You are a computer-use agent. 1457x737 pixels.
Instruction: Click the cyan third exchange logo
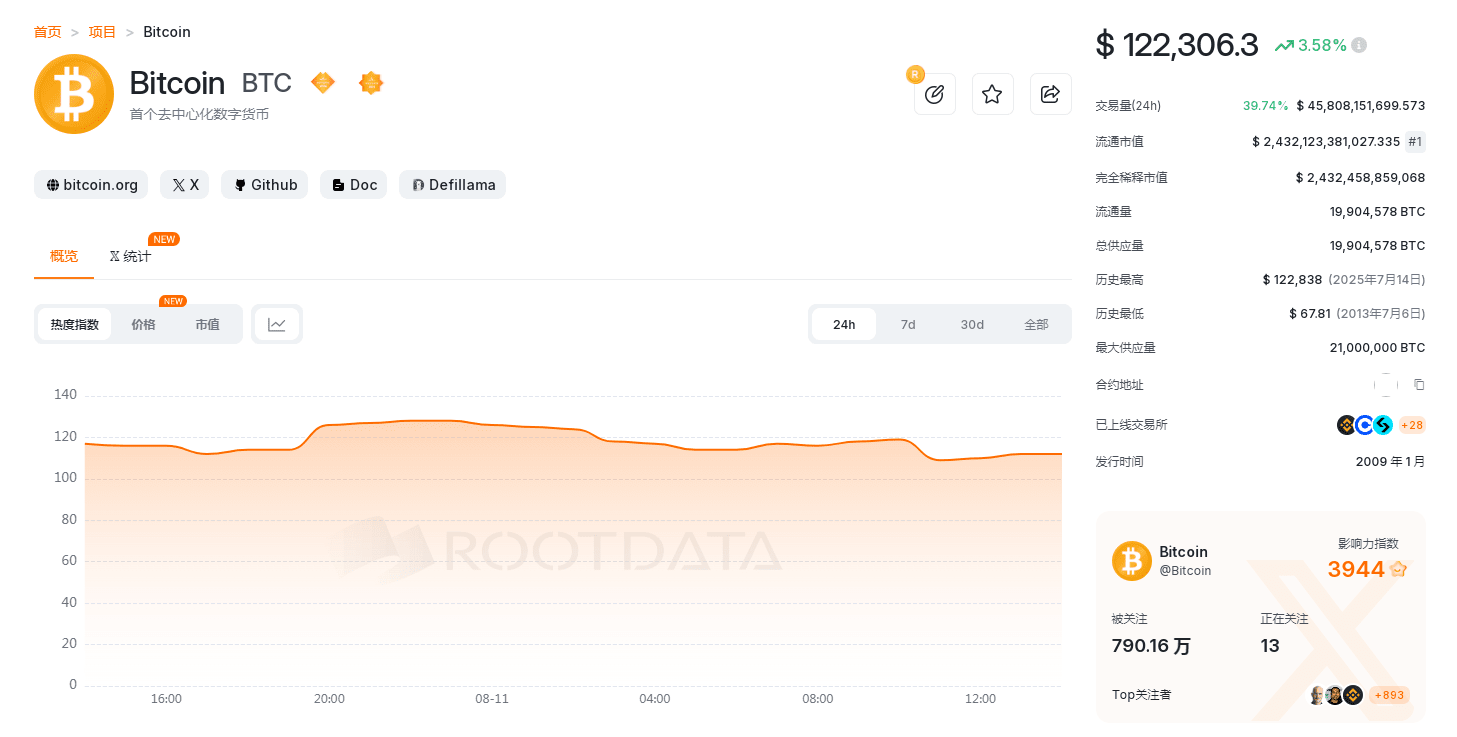[1382, 425]
